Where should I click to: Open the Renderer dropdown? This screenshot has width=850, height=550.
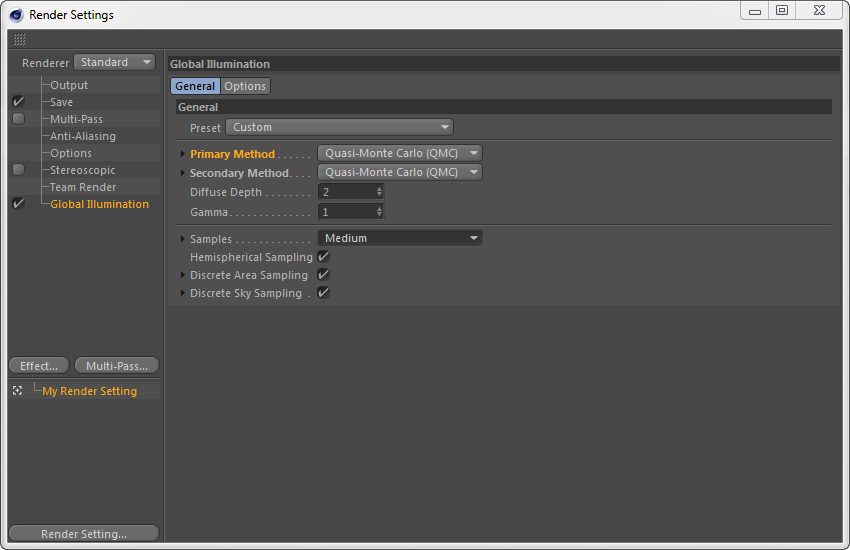(x=115, y=62)
